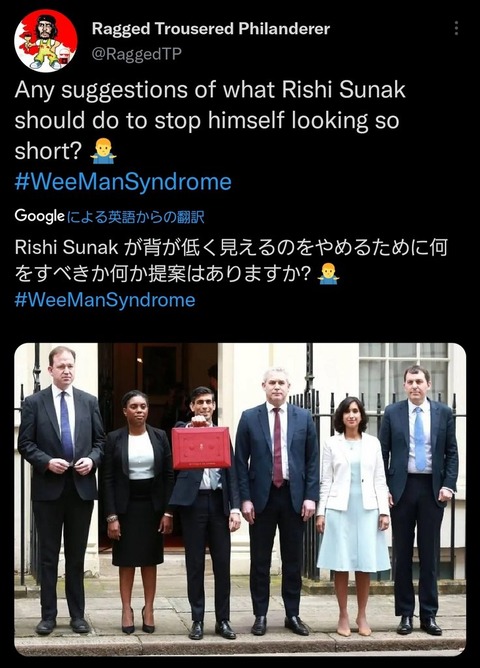The width and height of the screenshot is (480, 668).
Task: Click shrugging emoji after 'short?'
Action: pyautogui.click(x=103, y=152)
